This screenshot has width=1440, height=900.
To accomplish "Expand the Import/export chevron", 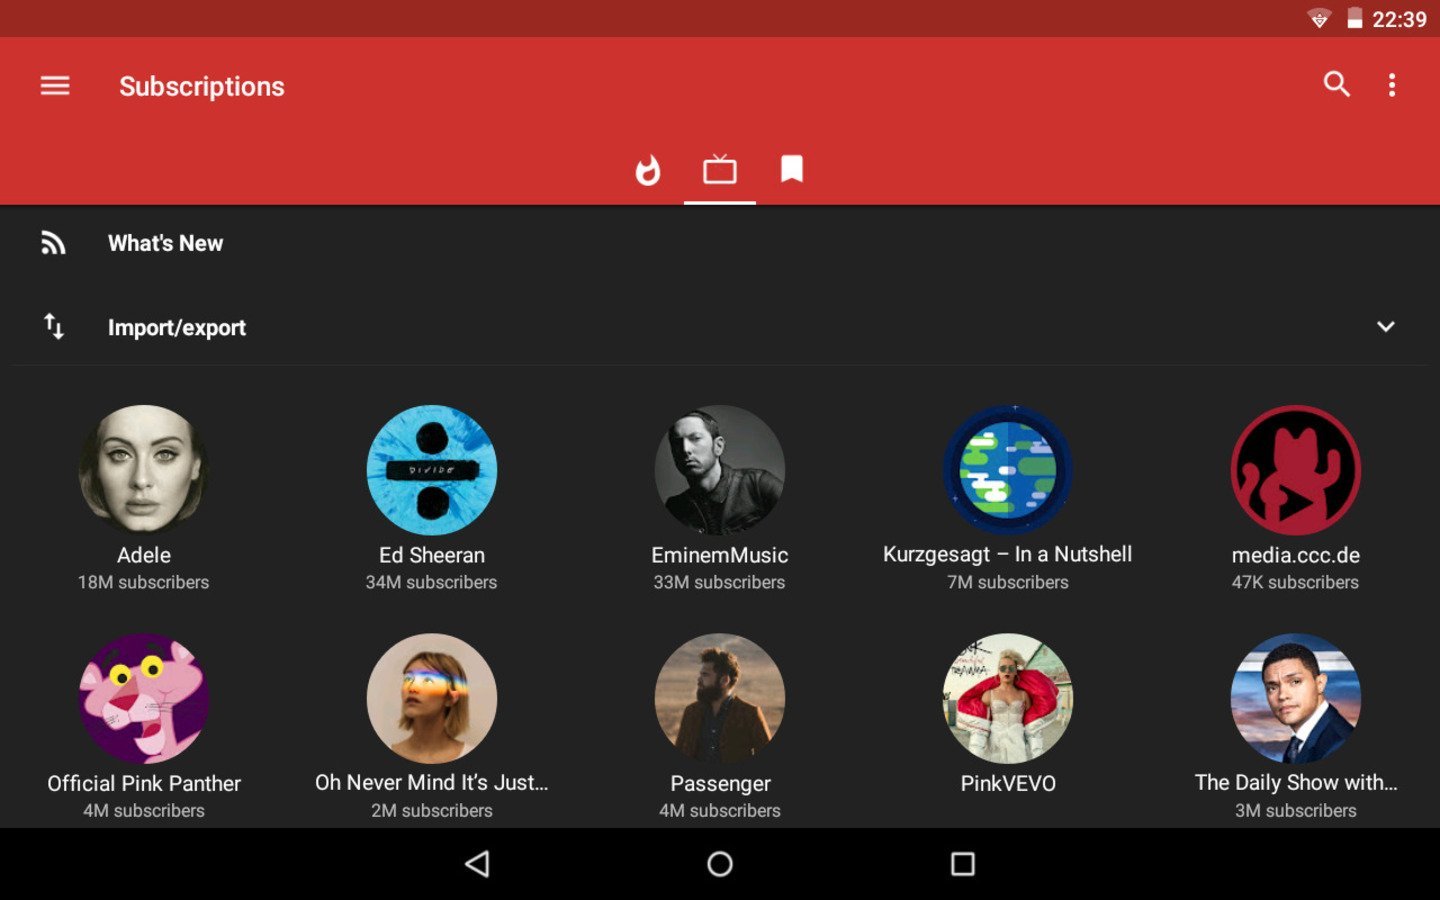I will (1386, 327).
